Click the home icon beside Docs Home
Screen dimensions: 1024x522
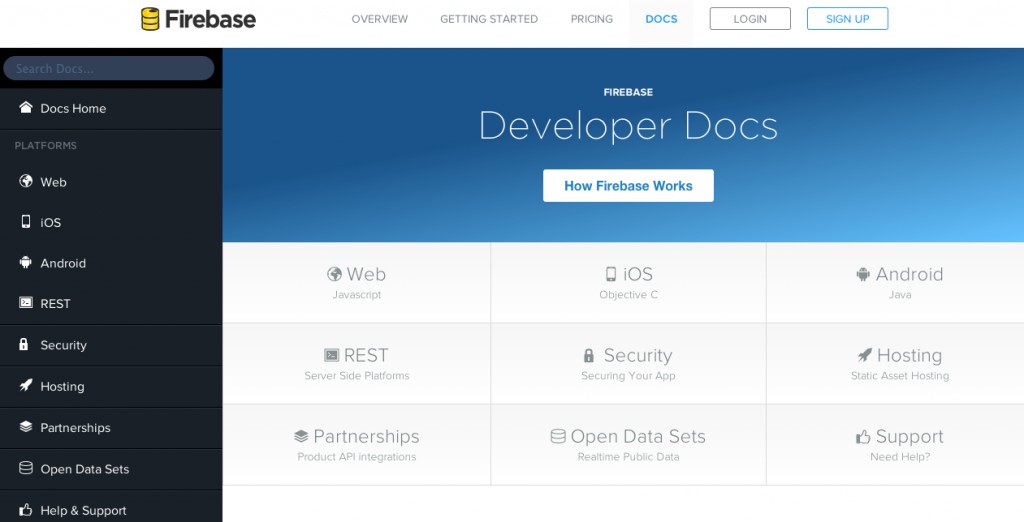(26, 108)
